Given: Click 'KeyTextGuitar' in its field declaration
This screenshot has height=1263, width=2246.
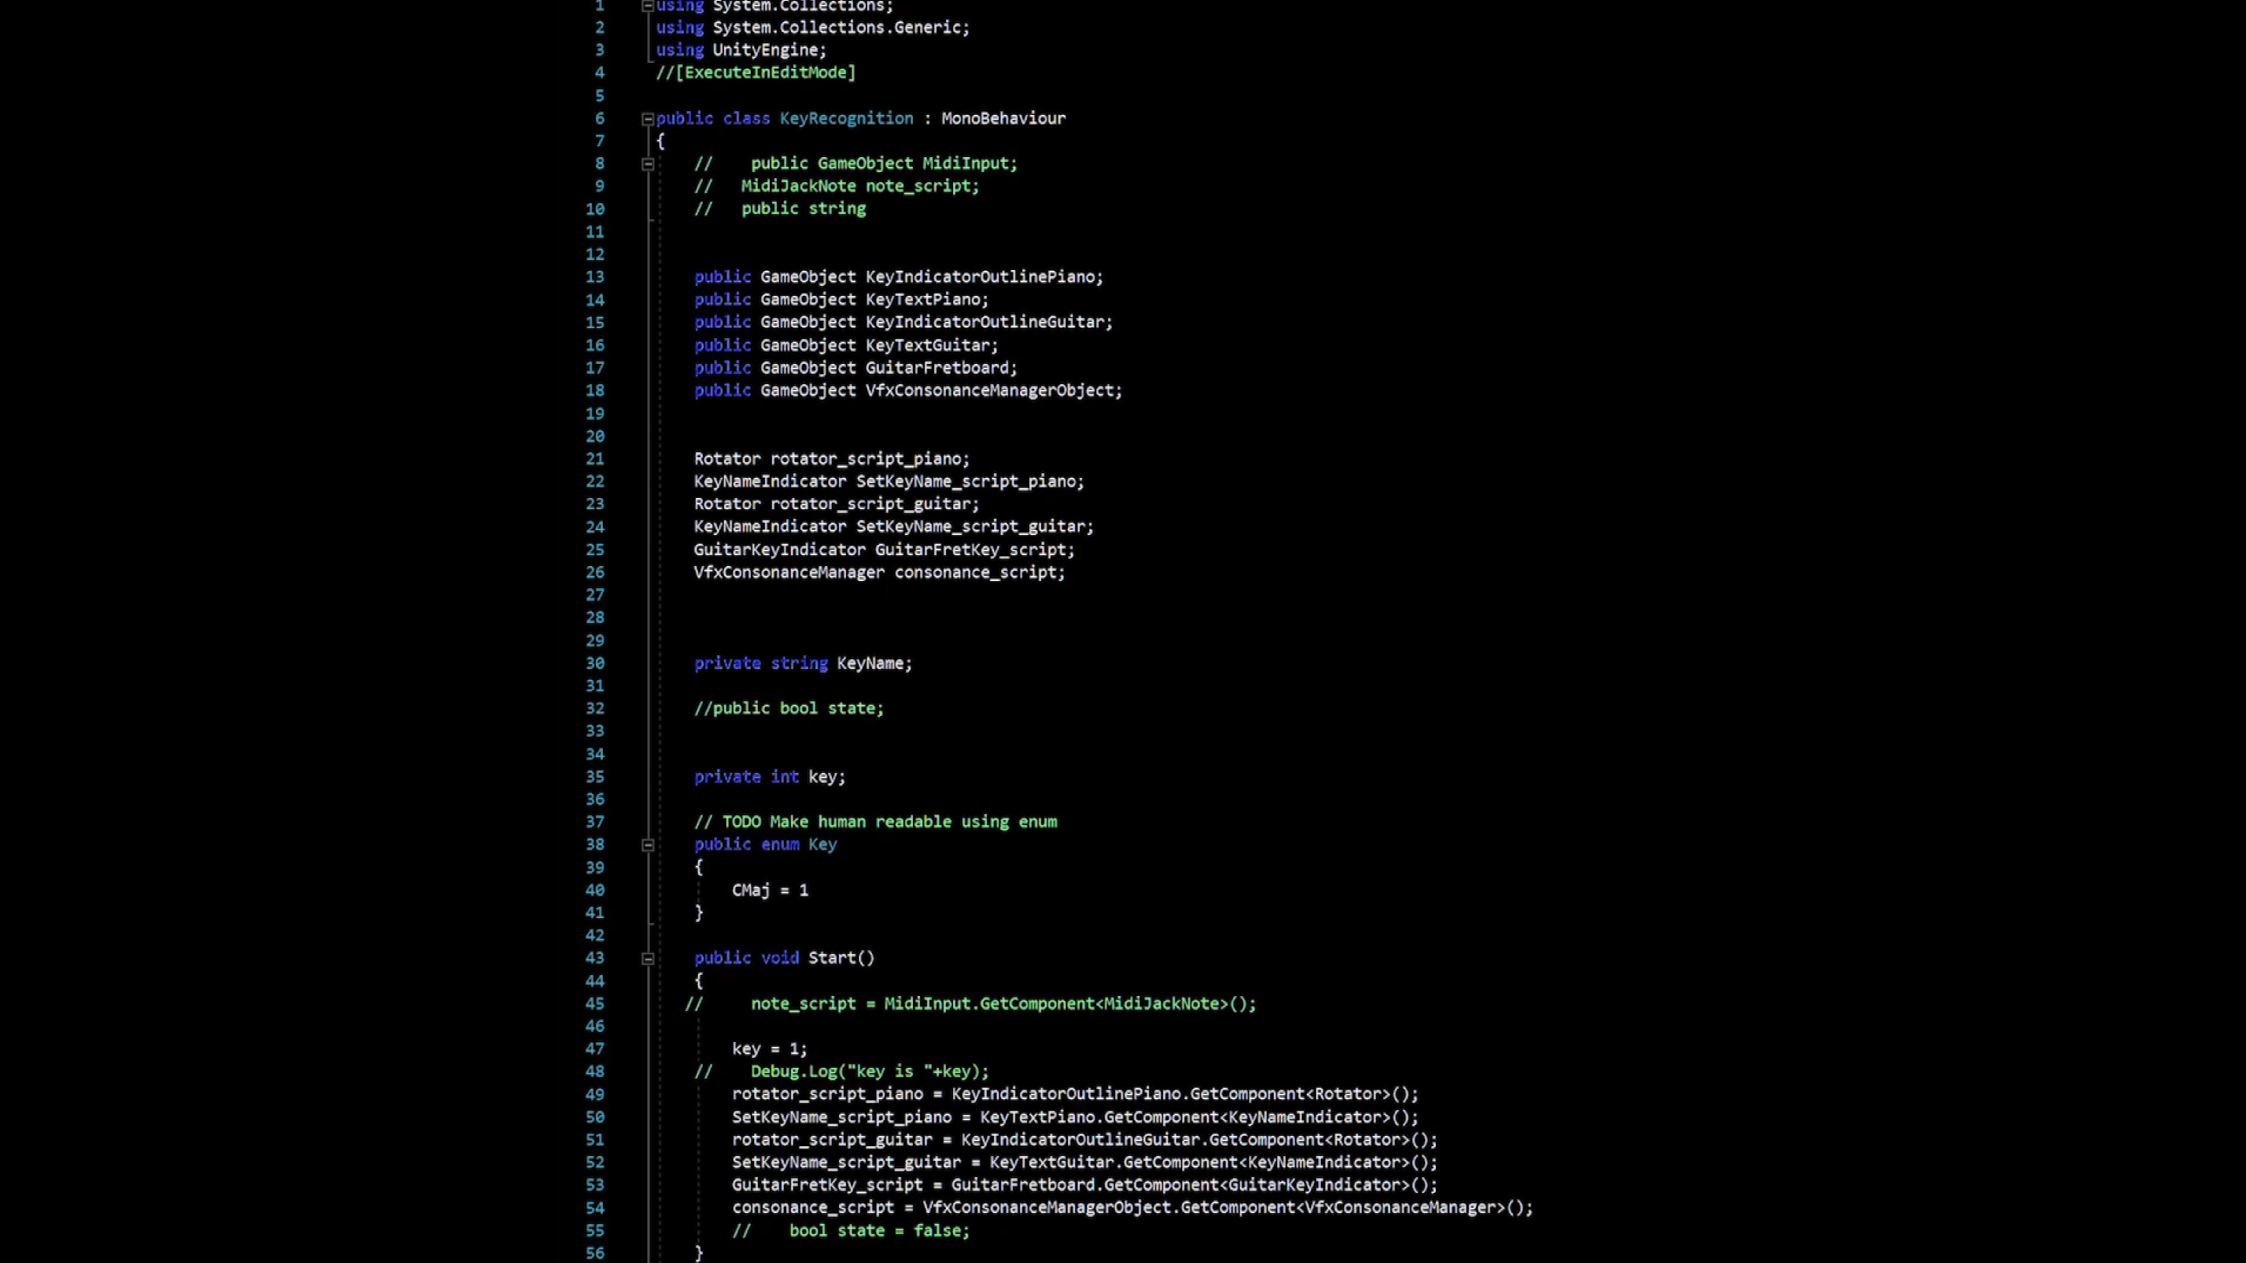Looking at the screenshot, I should [x=927, y=345].
